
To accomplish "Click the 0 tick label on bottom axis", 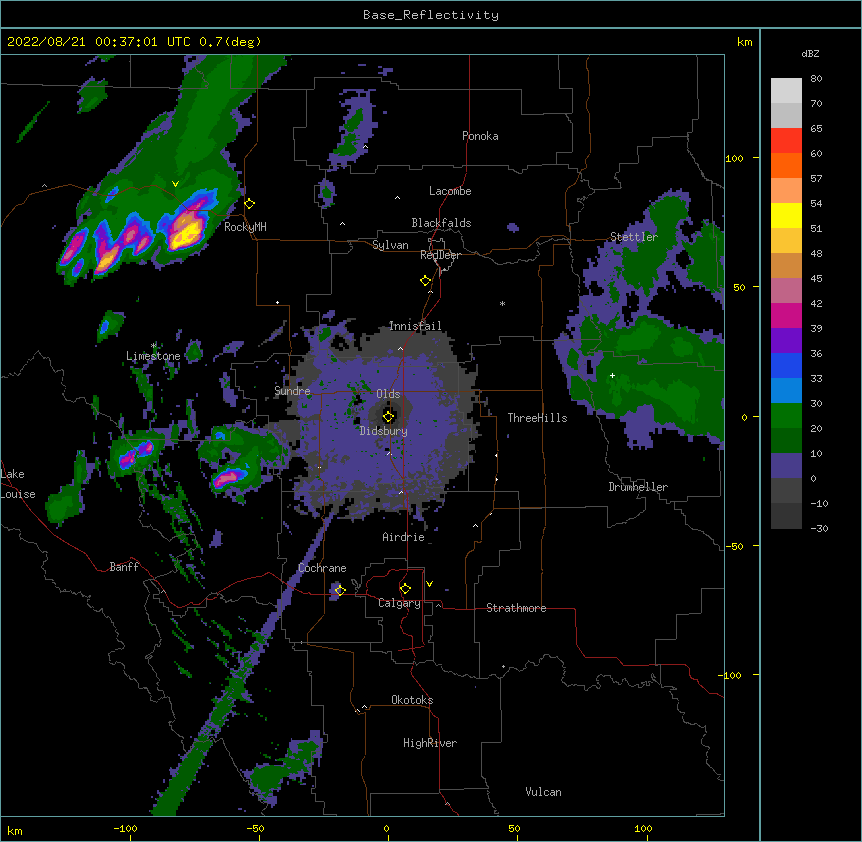I will click(x=386, y=828).
